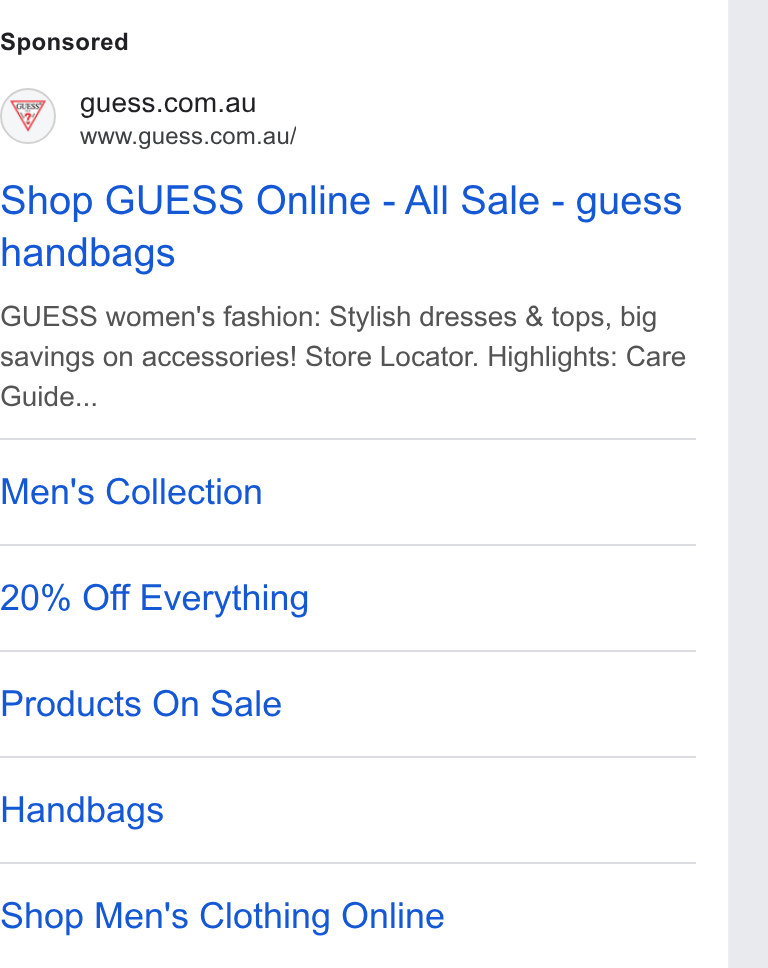Open the Shop GUESS Online headline link
The width and height of the screenshot is (768, 968).
[341, 227]
